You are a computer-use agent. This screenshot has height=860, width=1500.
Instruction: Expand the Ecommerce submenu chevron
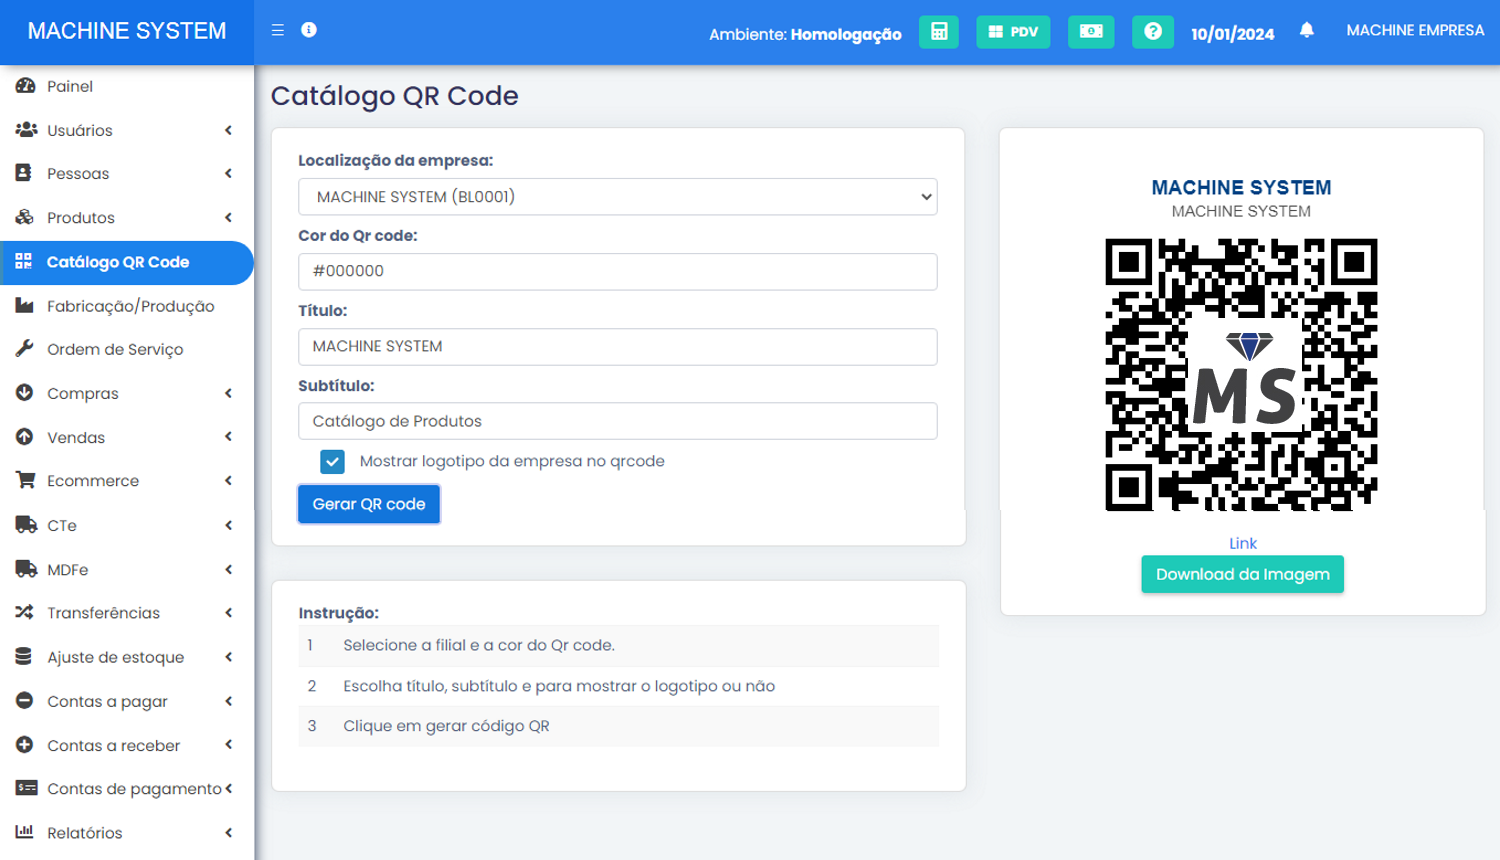pyautogui.click(x=229, y=480)
